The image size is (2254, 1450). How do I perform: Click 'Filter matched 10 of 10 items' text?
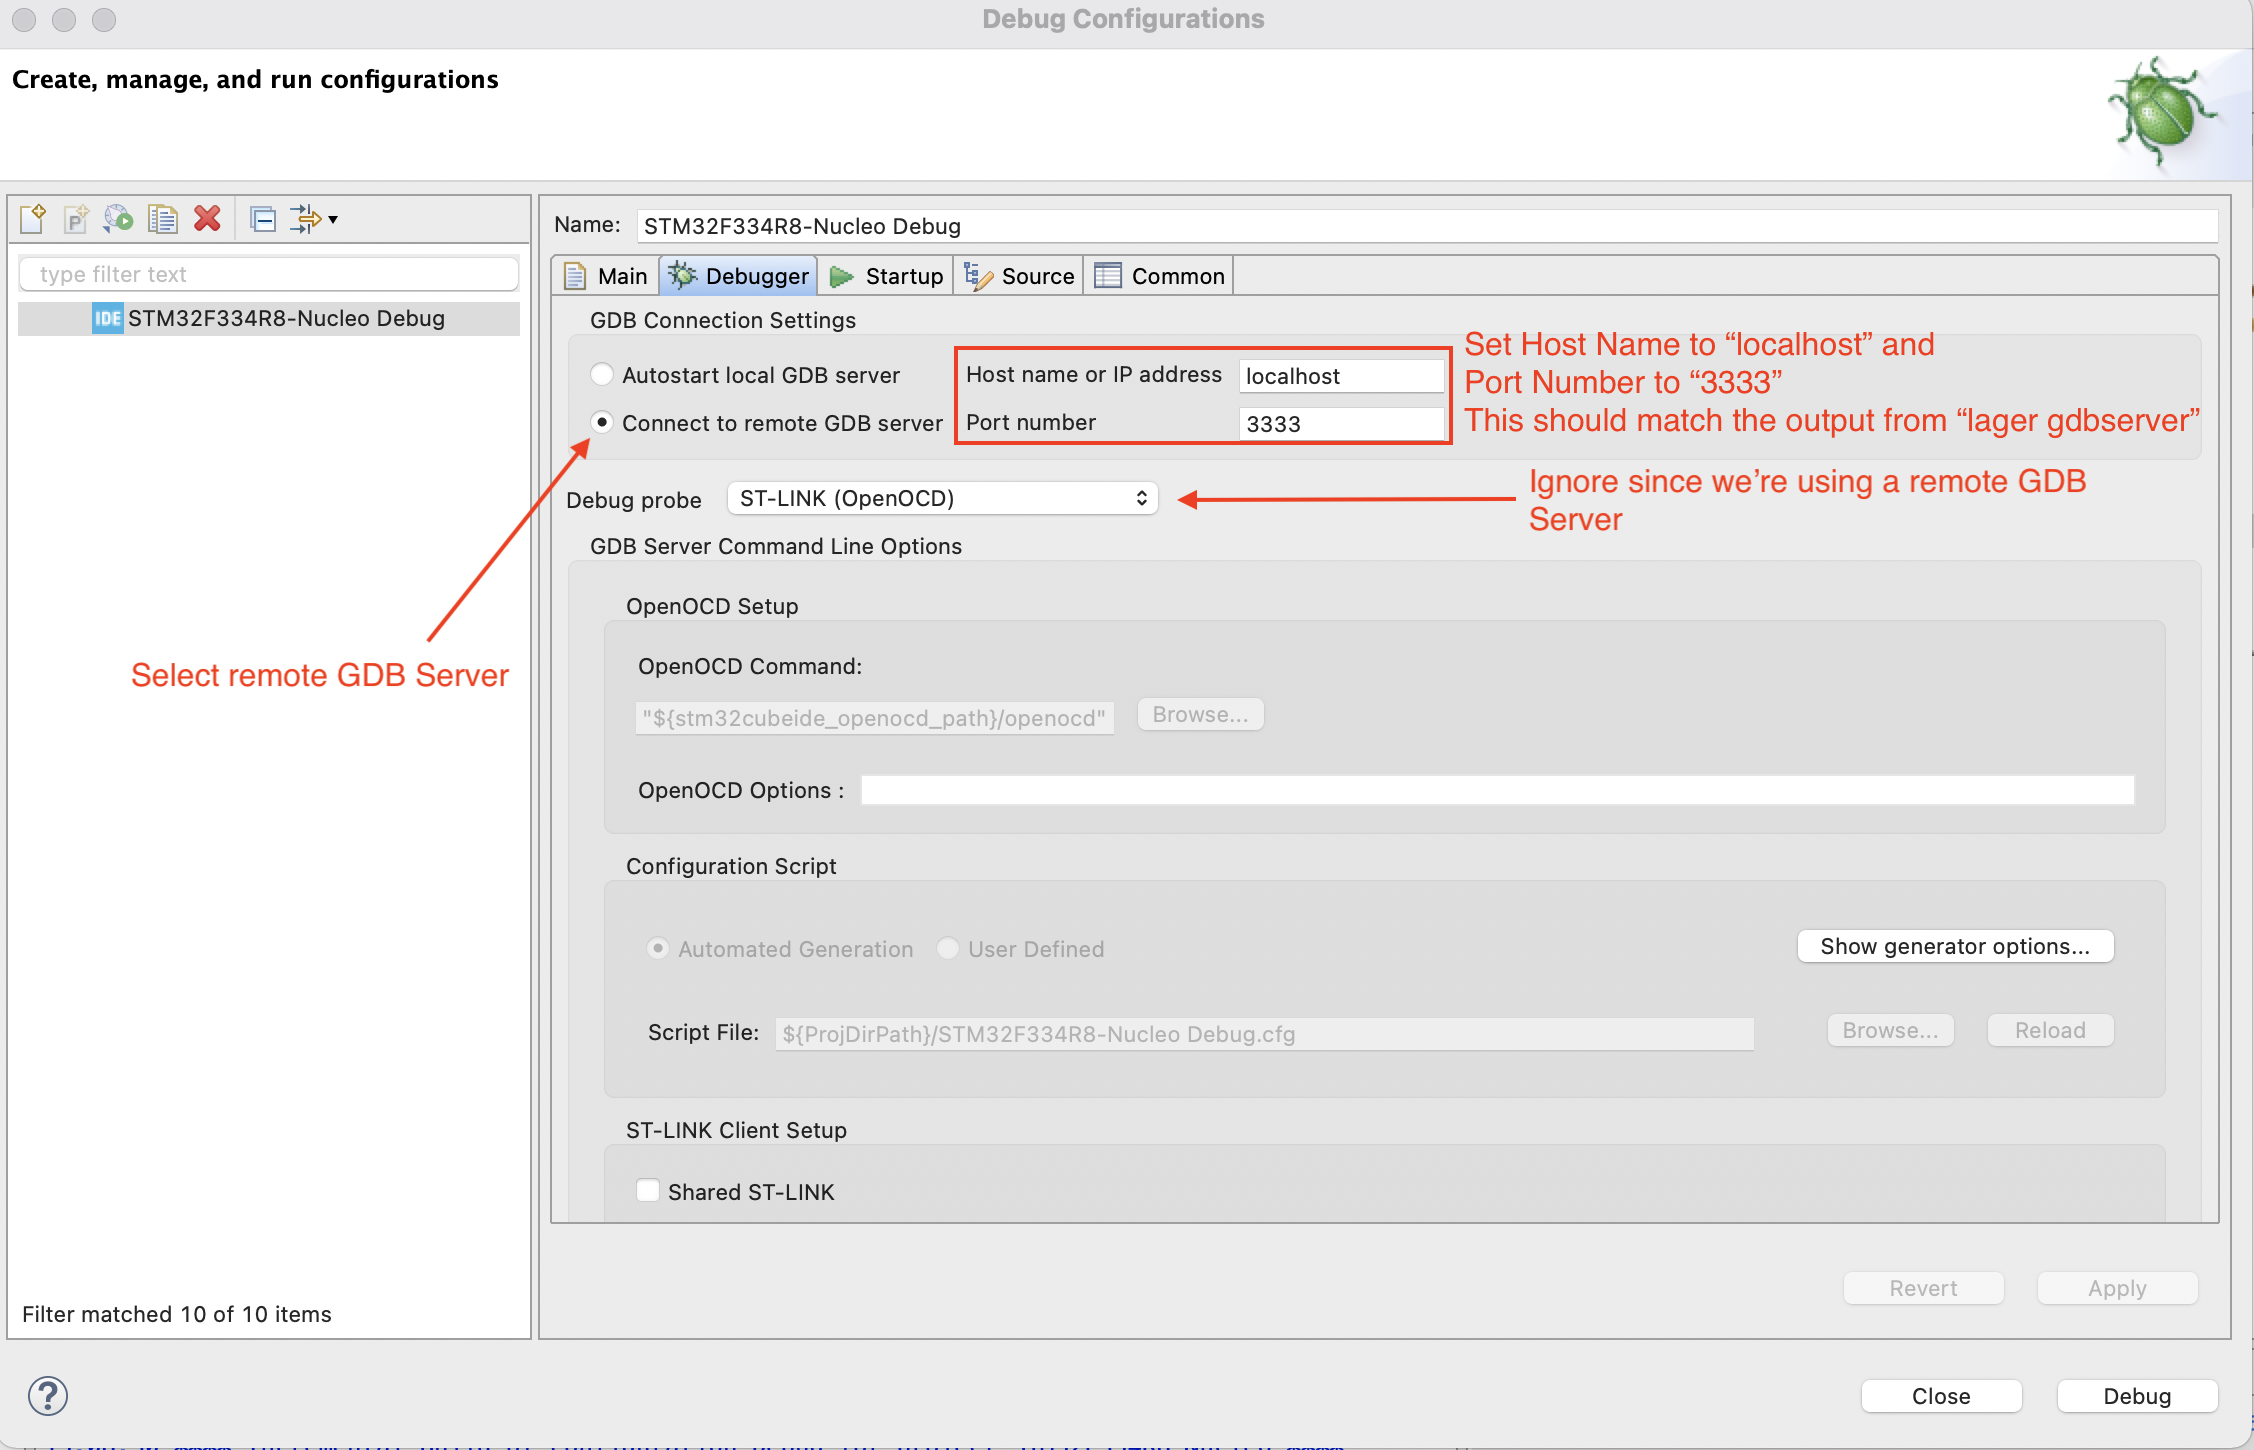point(177,1314)
